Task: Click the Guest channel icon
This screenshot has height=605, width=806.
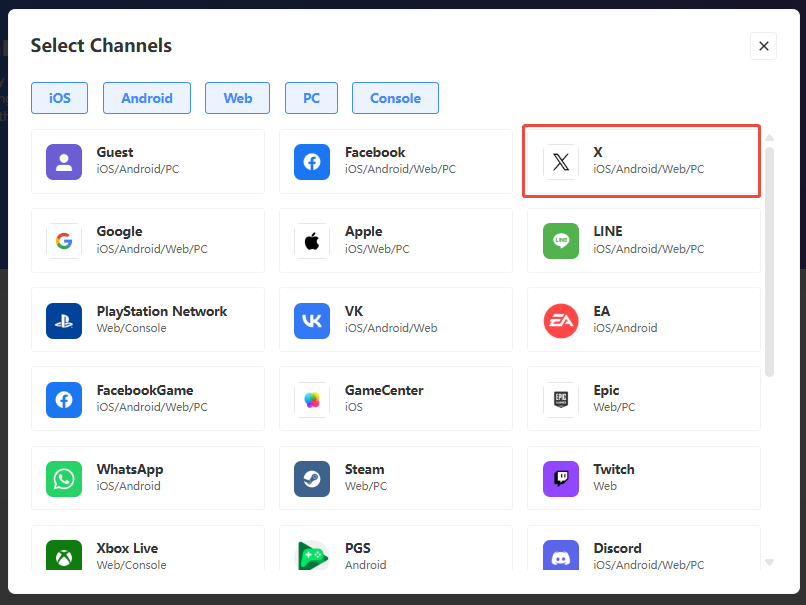Action: click(64, 161)
